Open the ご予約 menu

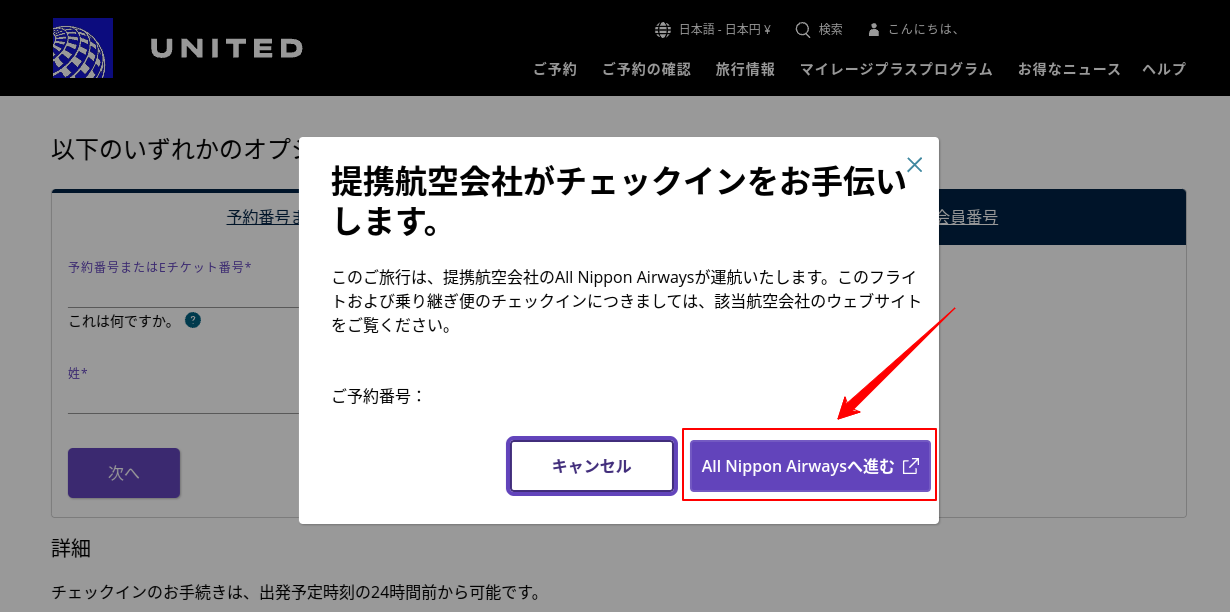pyautogui.click(x=555, y=69)
